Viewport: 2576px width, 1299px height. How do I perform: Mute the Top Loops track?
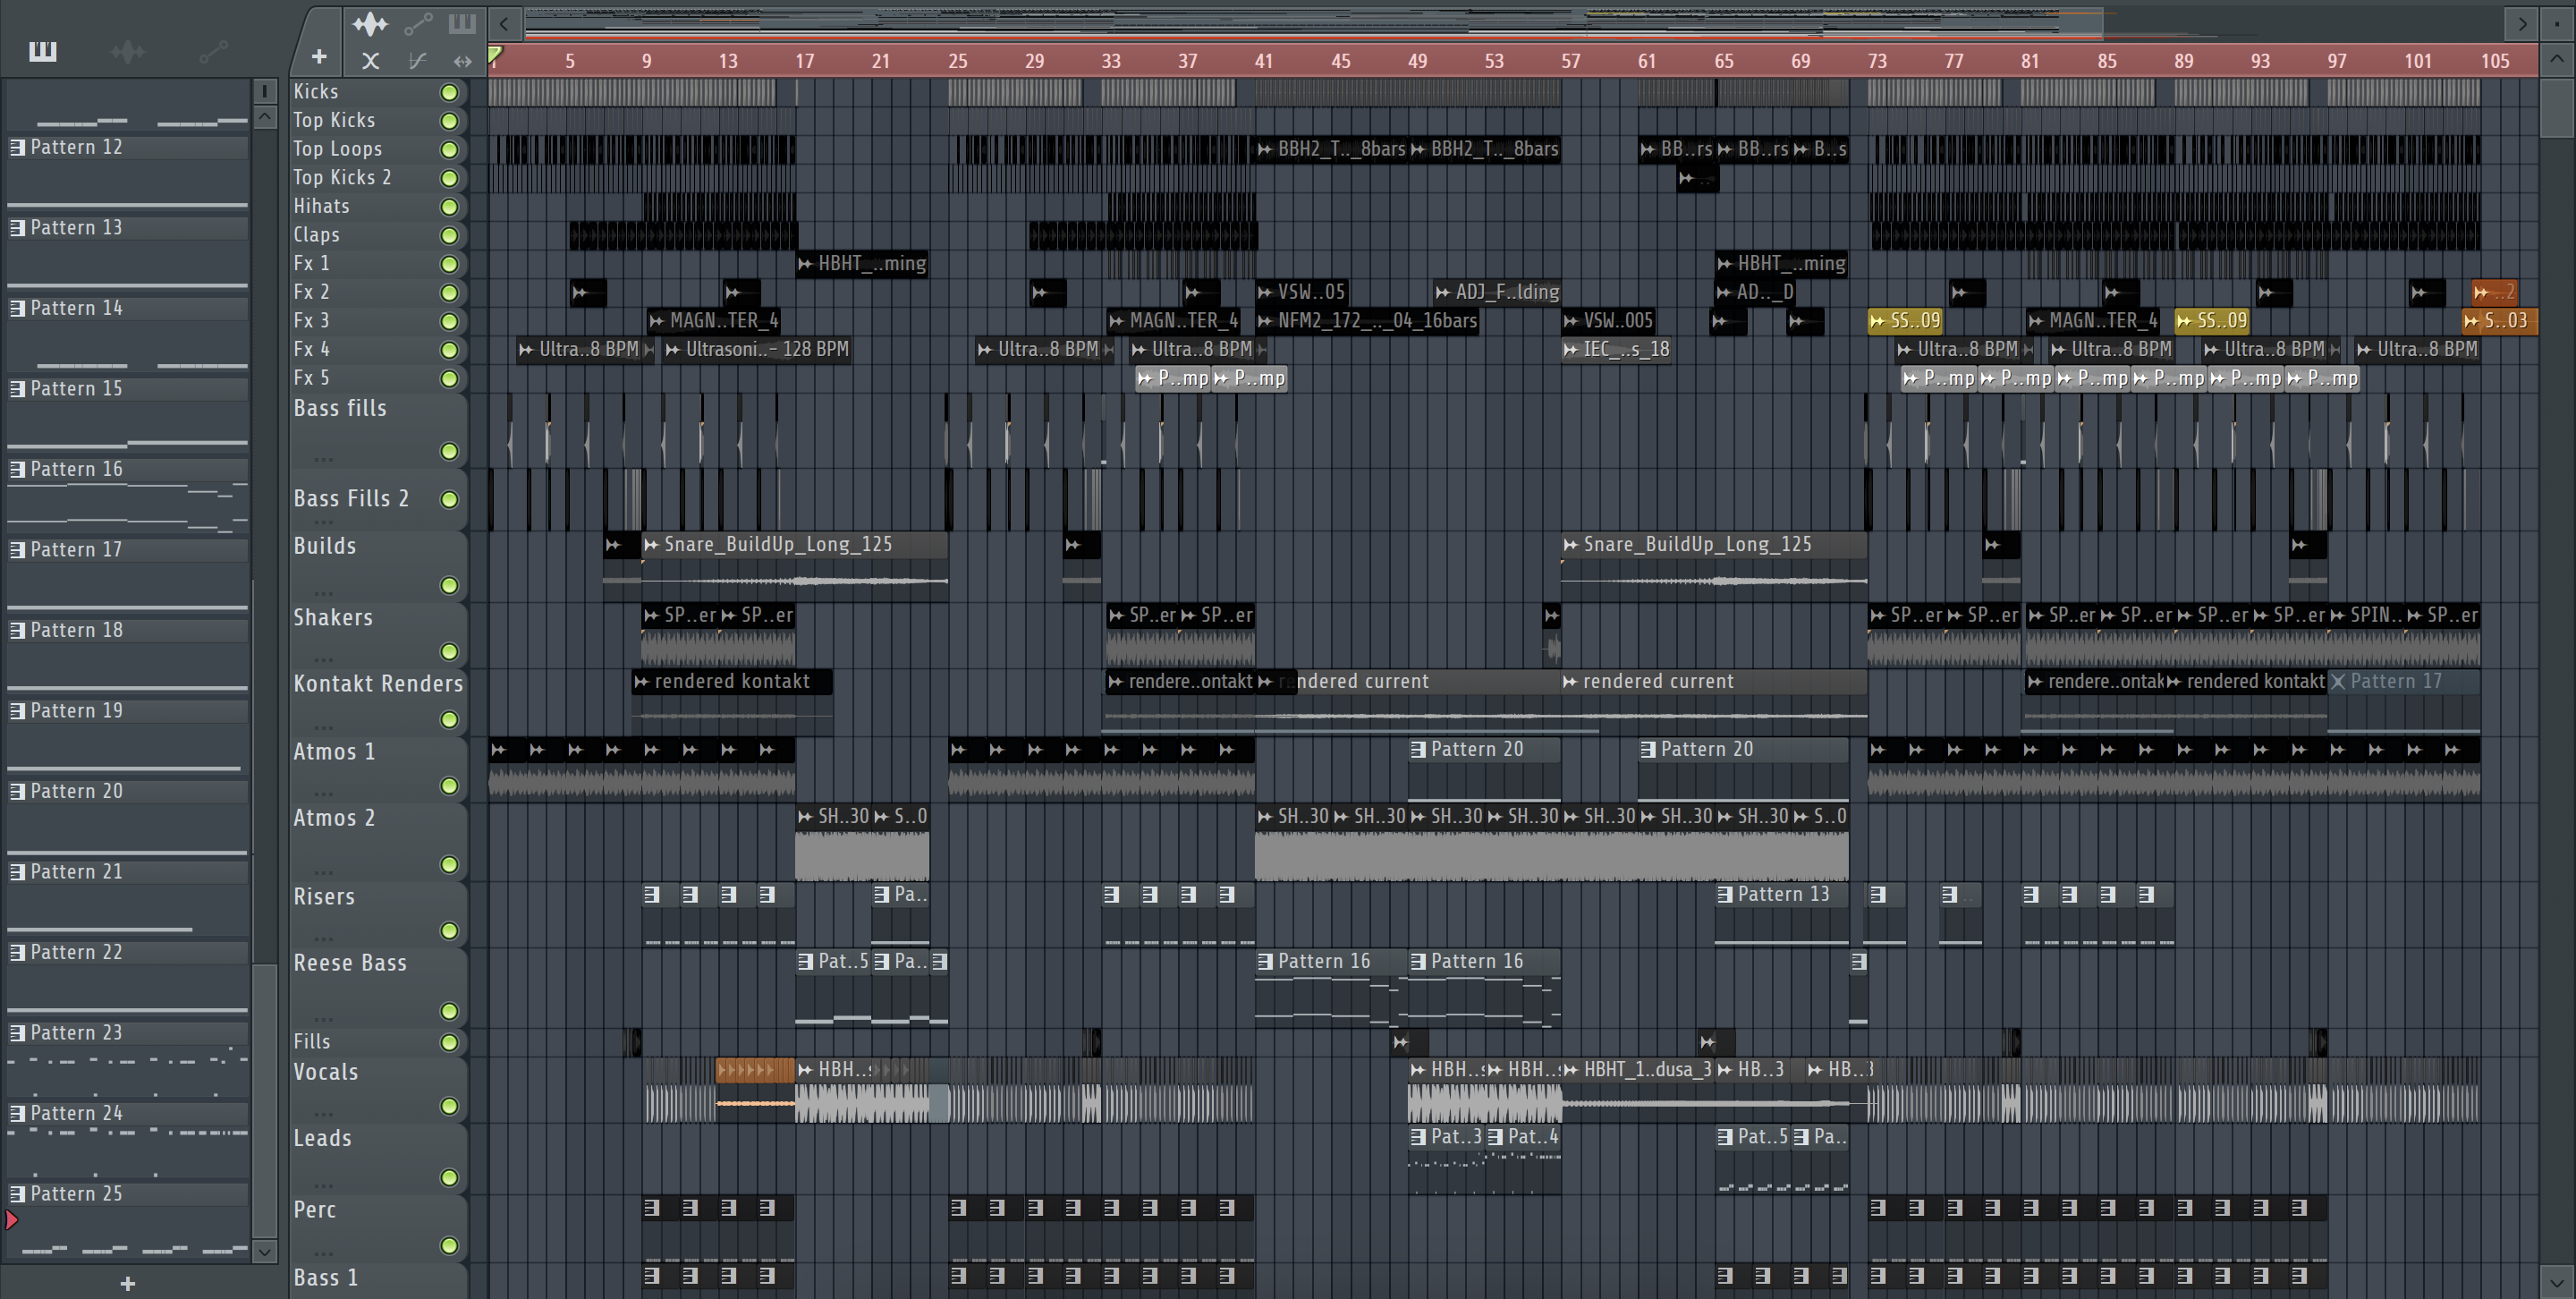(450, 150)
